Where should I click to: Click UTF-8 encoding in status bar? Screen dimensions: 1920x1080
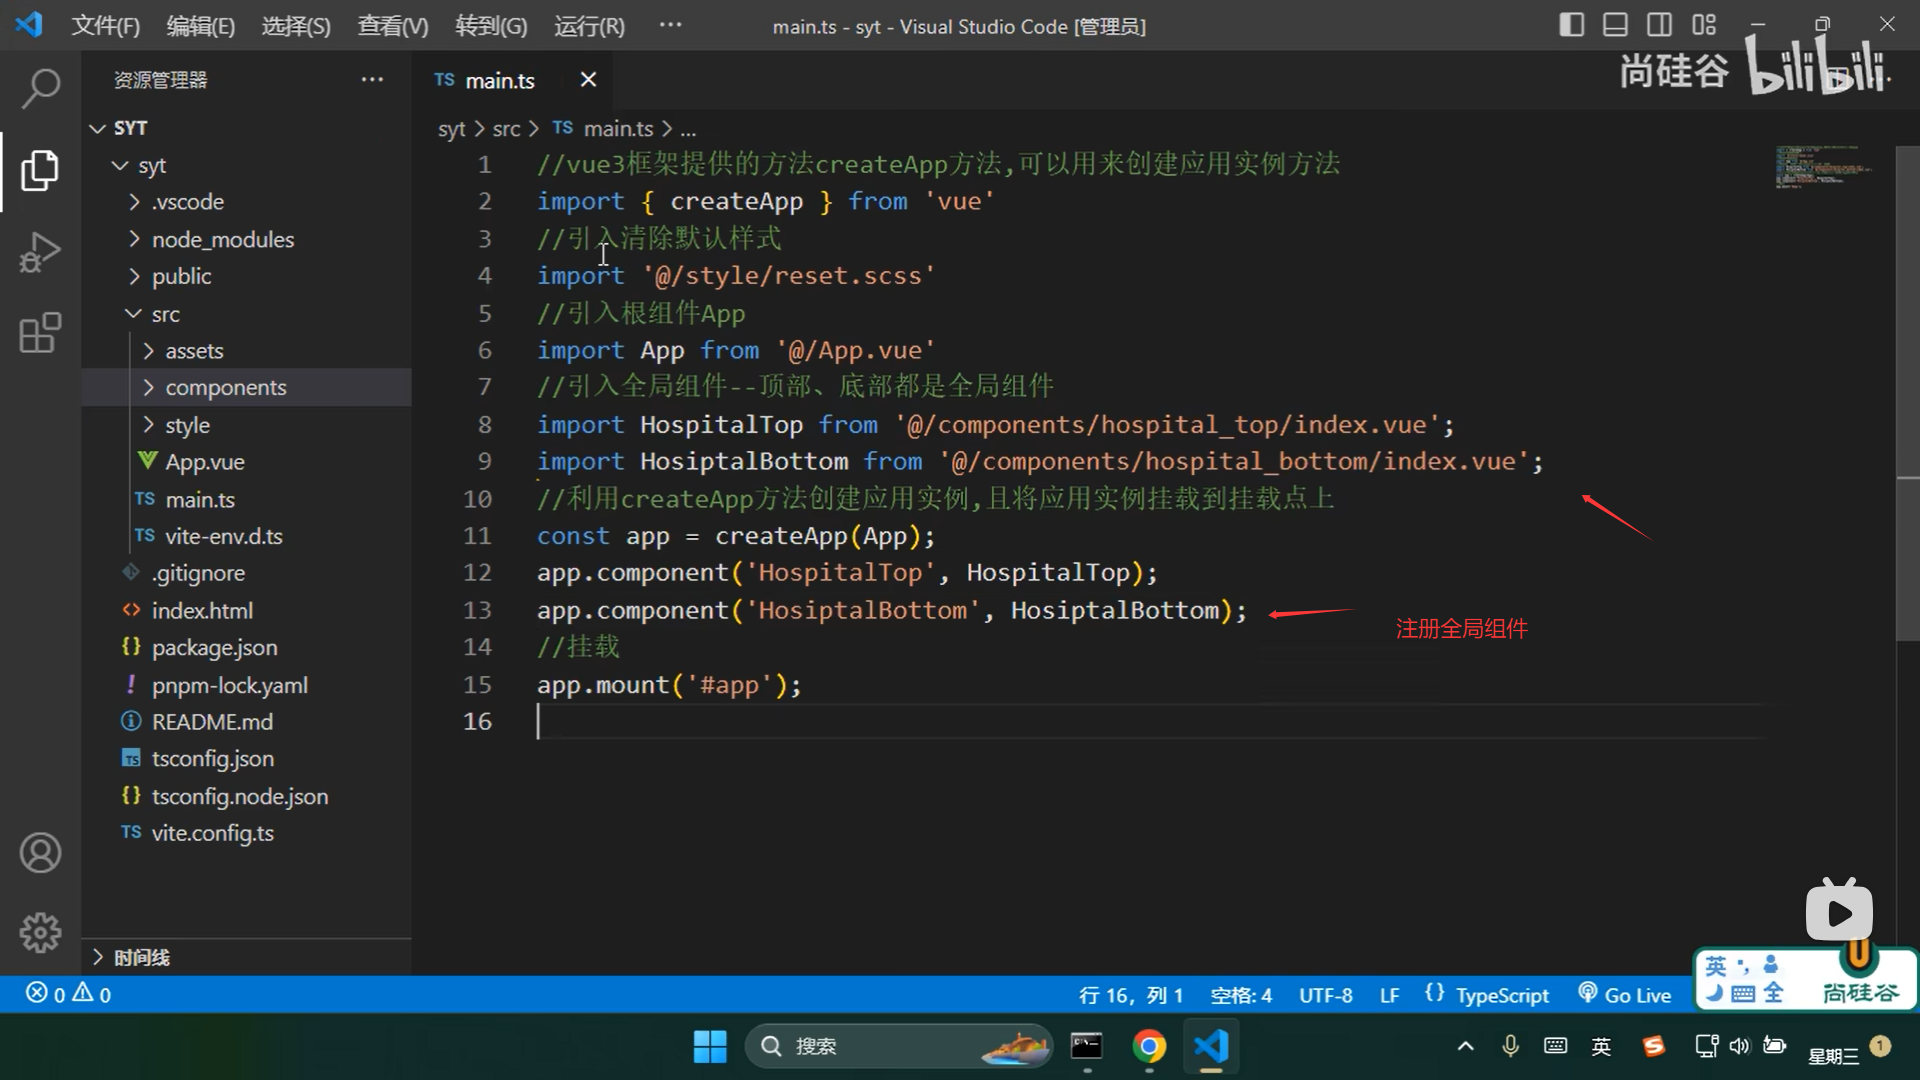[x=1325, y=995]
